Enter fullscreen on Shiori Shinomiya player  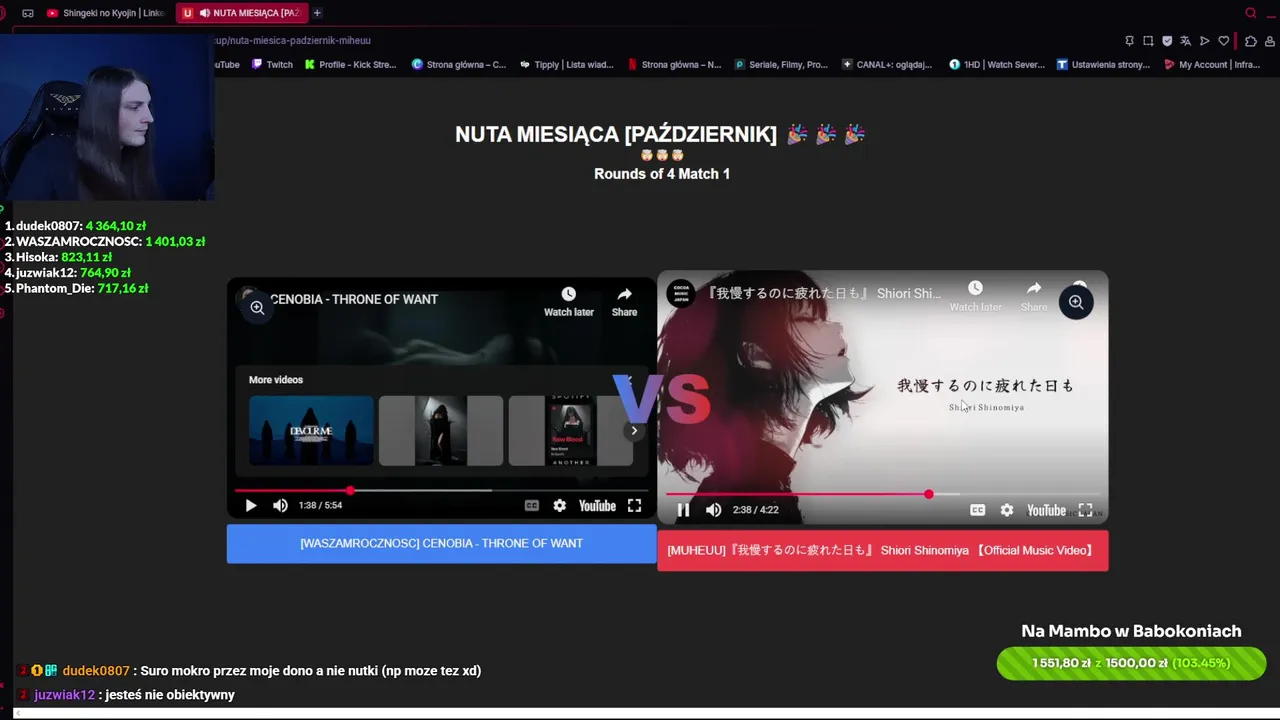click(x=1085, y=510)
